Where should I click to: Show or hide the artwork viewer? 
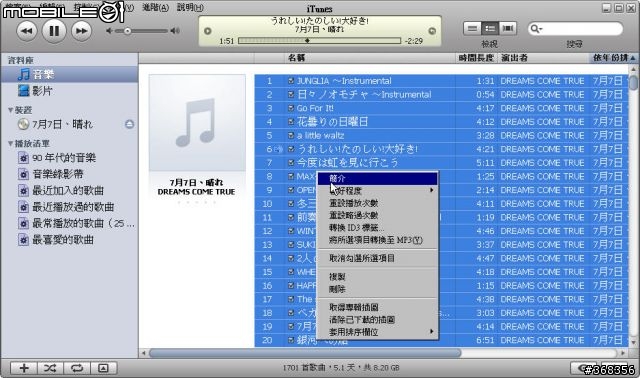(104, 368)
